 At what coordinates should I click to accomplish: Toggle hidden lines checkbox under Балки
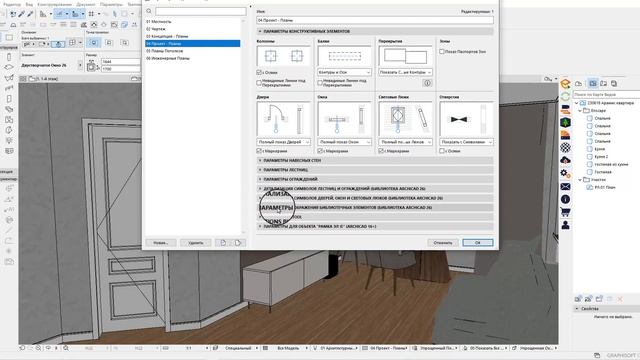coord(320,83)
